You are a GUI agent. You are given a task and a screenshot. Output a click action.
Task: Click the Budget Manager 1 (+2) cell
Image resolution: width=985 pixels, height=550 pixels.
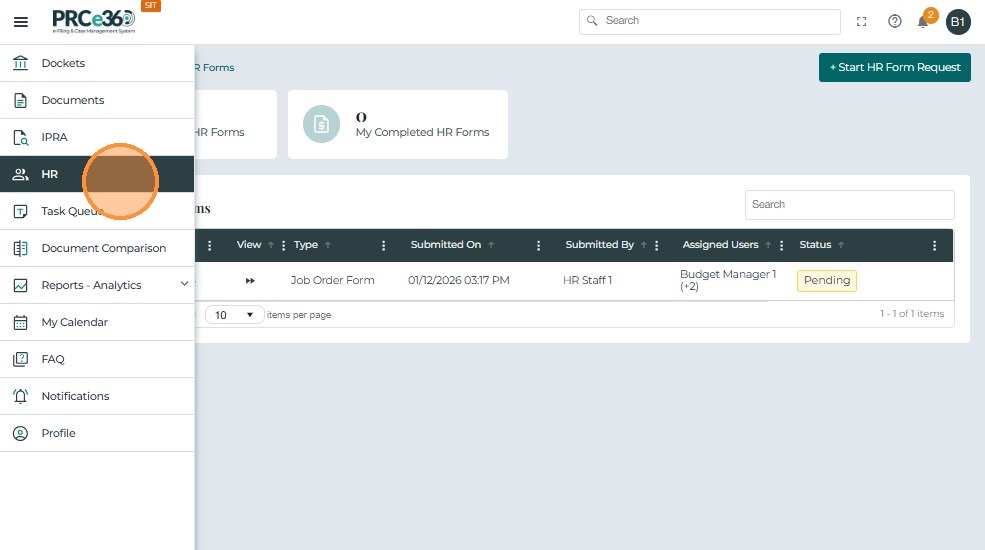click(x=728, y=280)
